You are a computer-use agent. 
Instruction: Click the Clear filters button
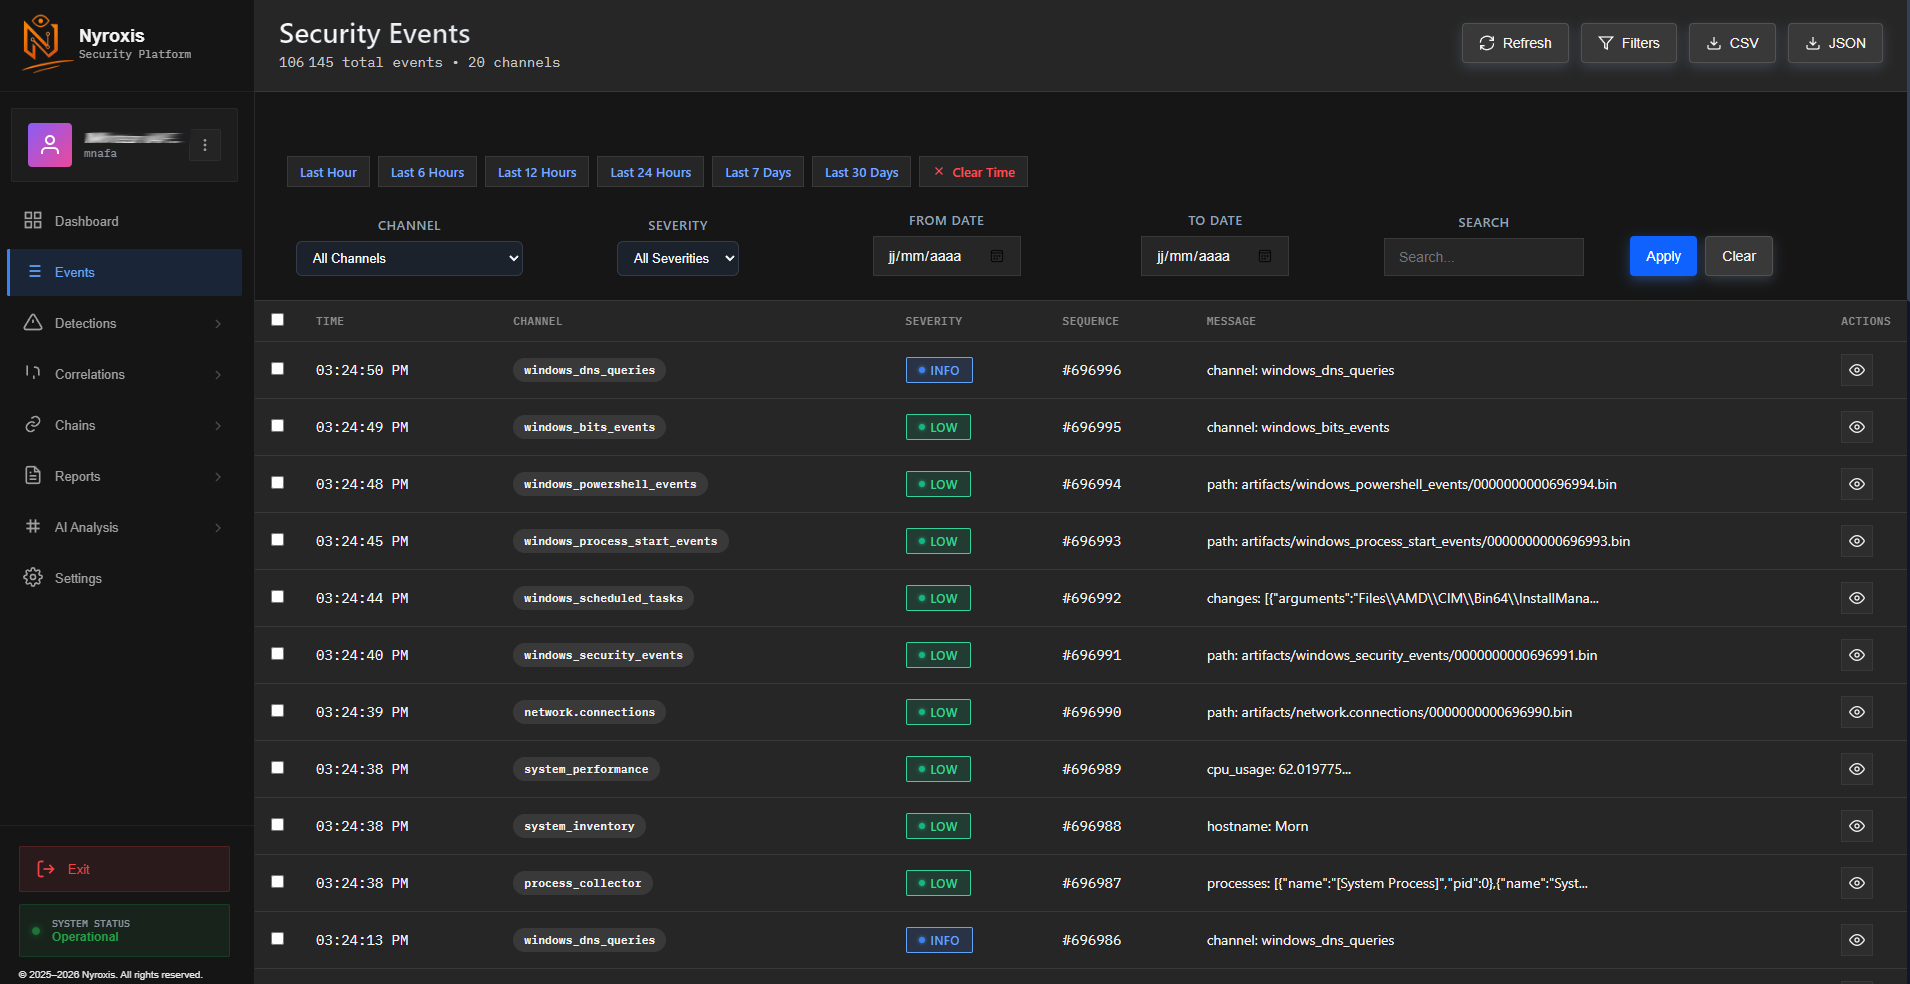click(1739, 256)
